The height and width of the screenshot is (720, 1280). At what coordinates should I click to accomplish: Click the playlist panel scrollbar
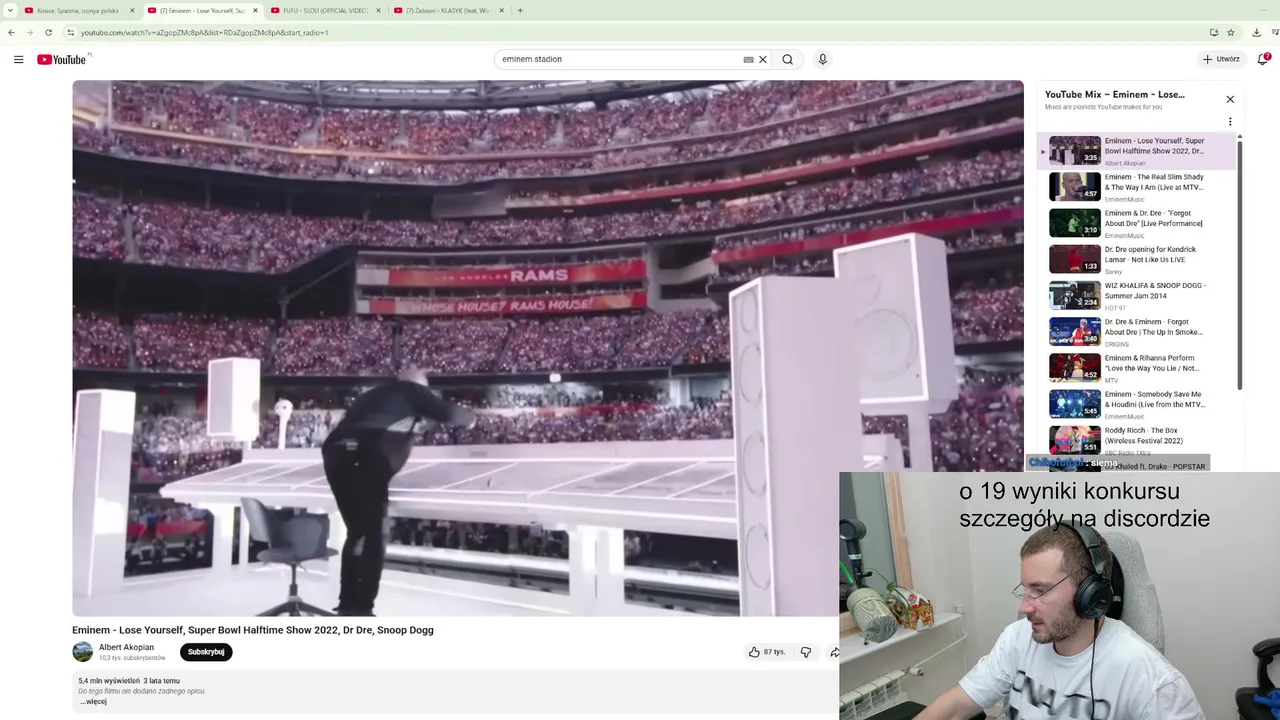click(x=1240, y=264)
